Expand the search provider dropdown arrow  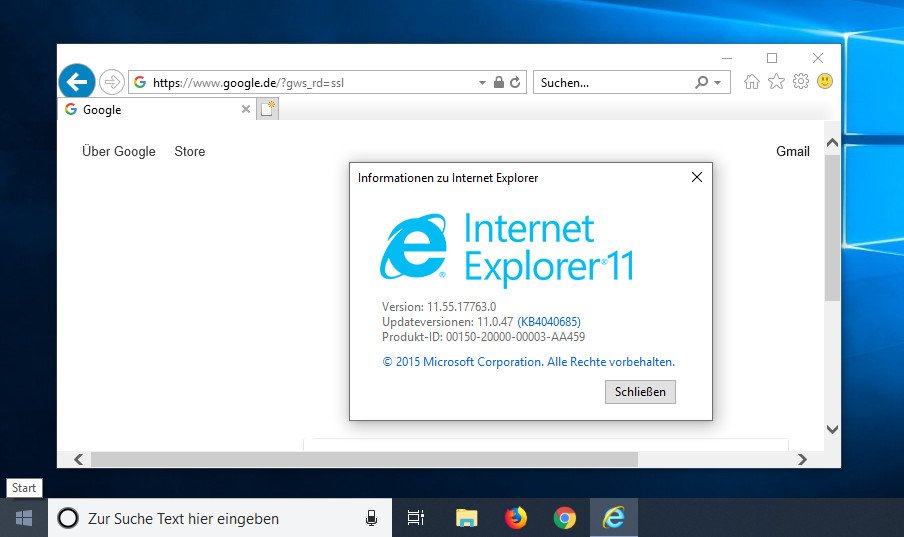pyautogui.click(x=718, y=82)
